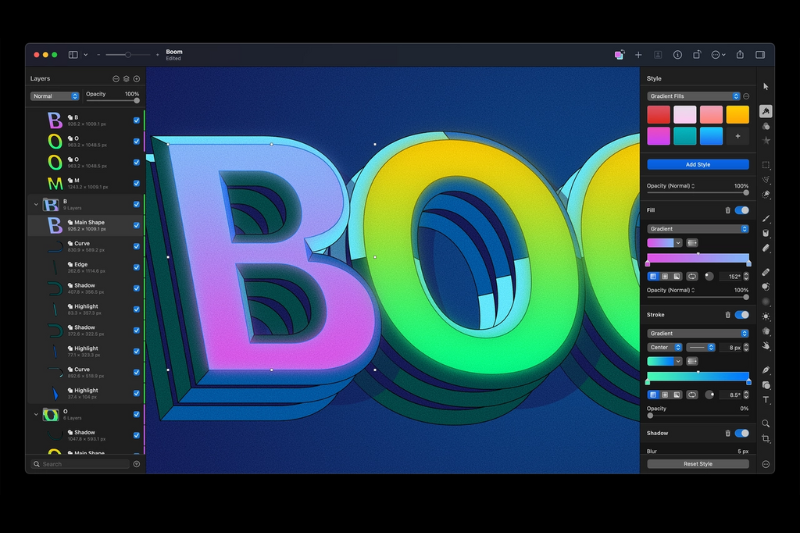Select the Type text tool
The image size is (800, 533).
pos(765,399)
